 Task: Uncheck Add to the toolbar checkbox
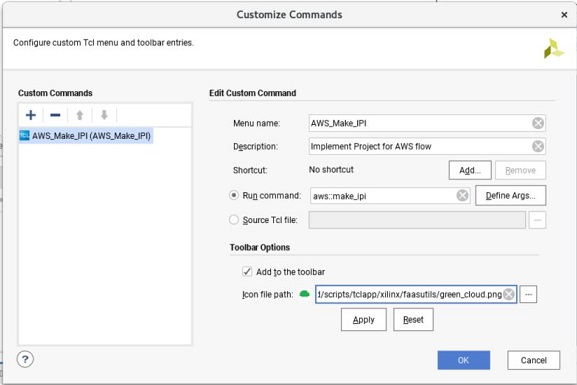[x=247, y=272]
